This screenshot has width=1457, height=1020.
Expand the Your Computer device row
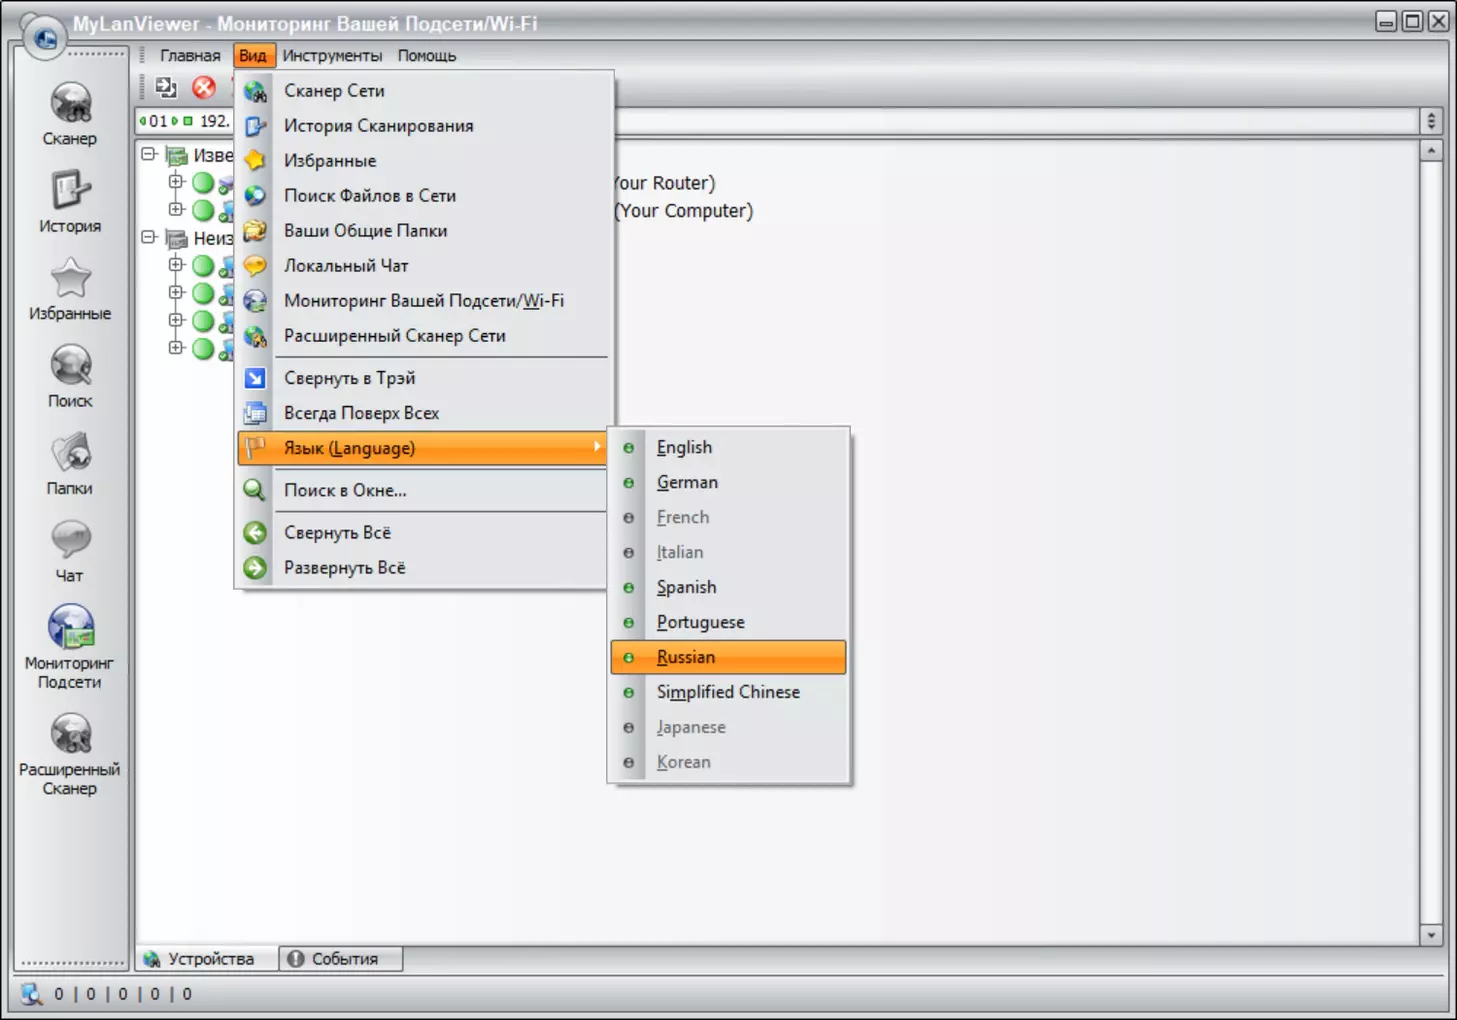click(176, 210)
